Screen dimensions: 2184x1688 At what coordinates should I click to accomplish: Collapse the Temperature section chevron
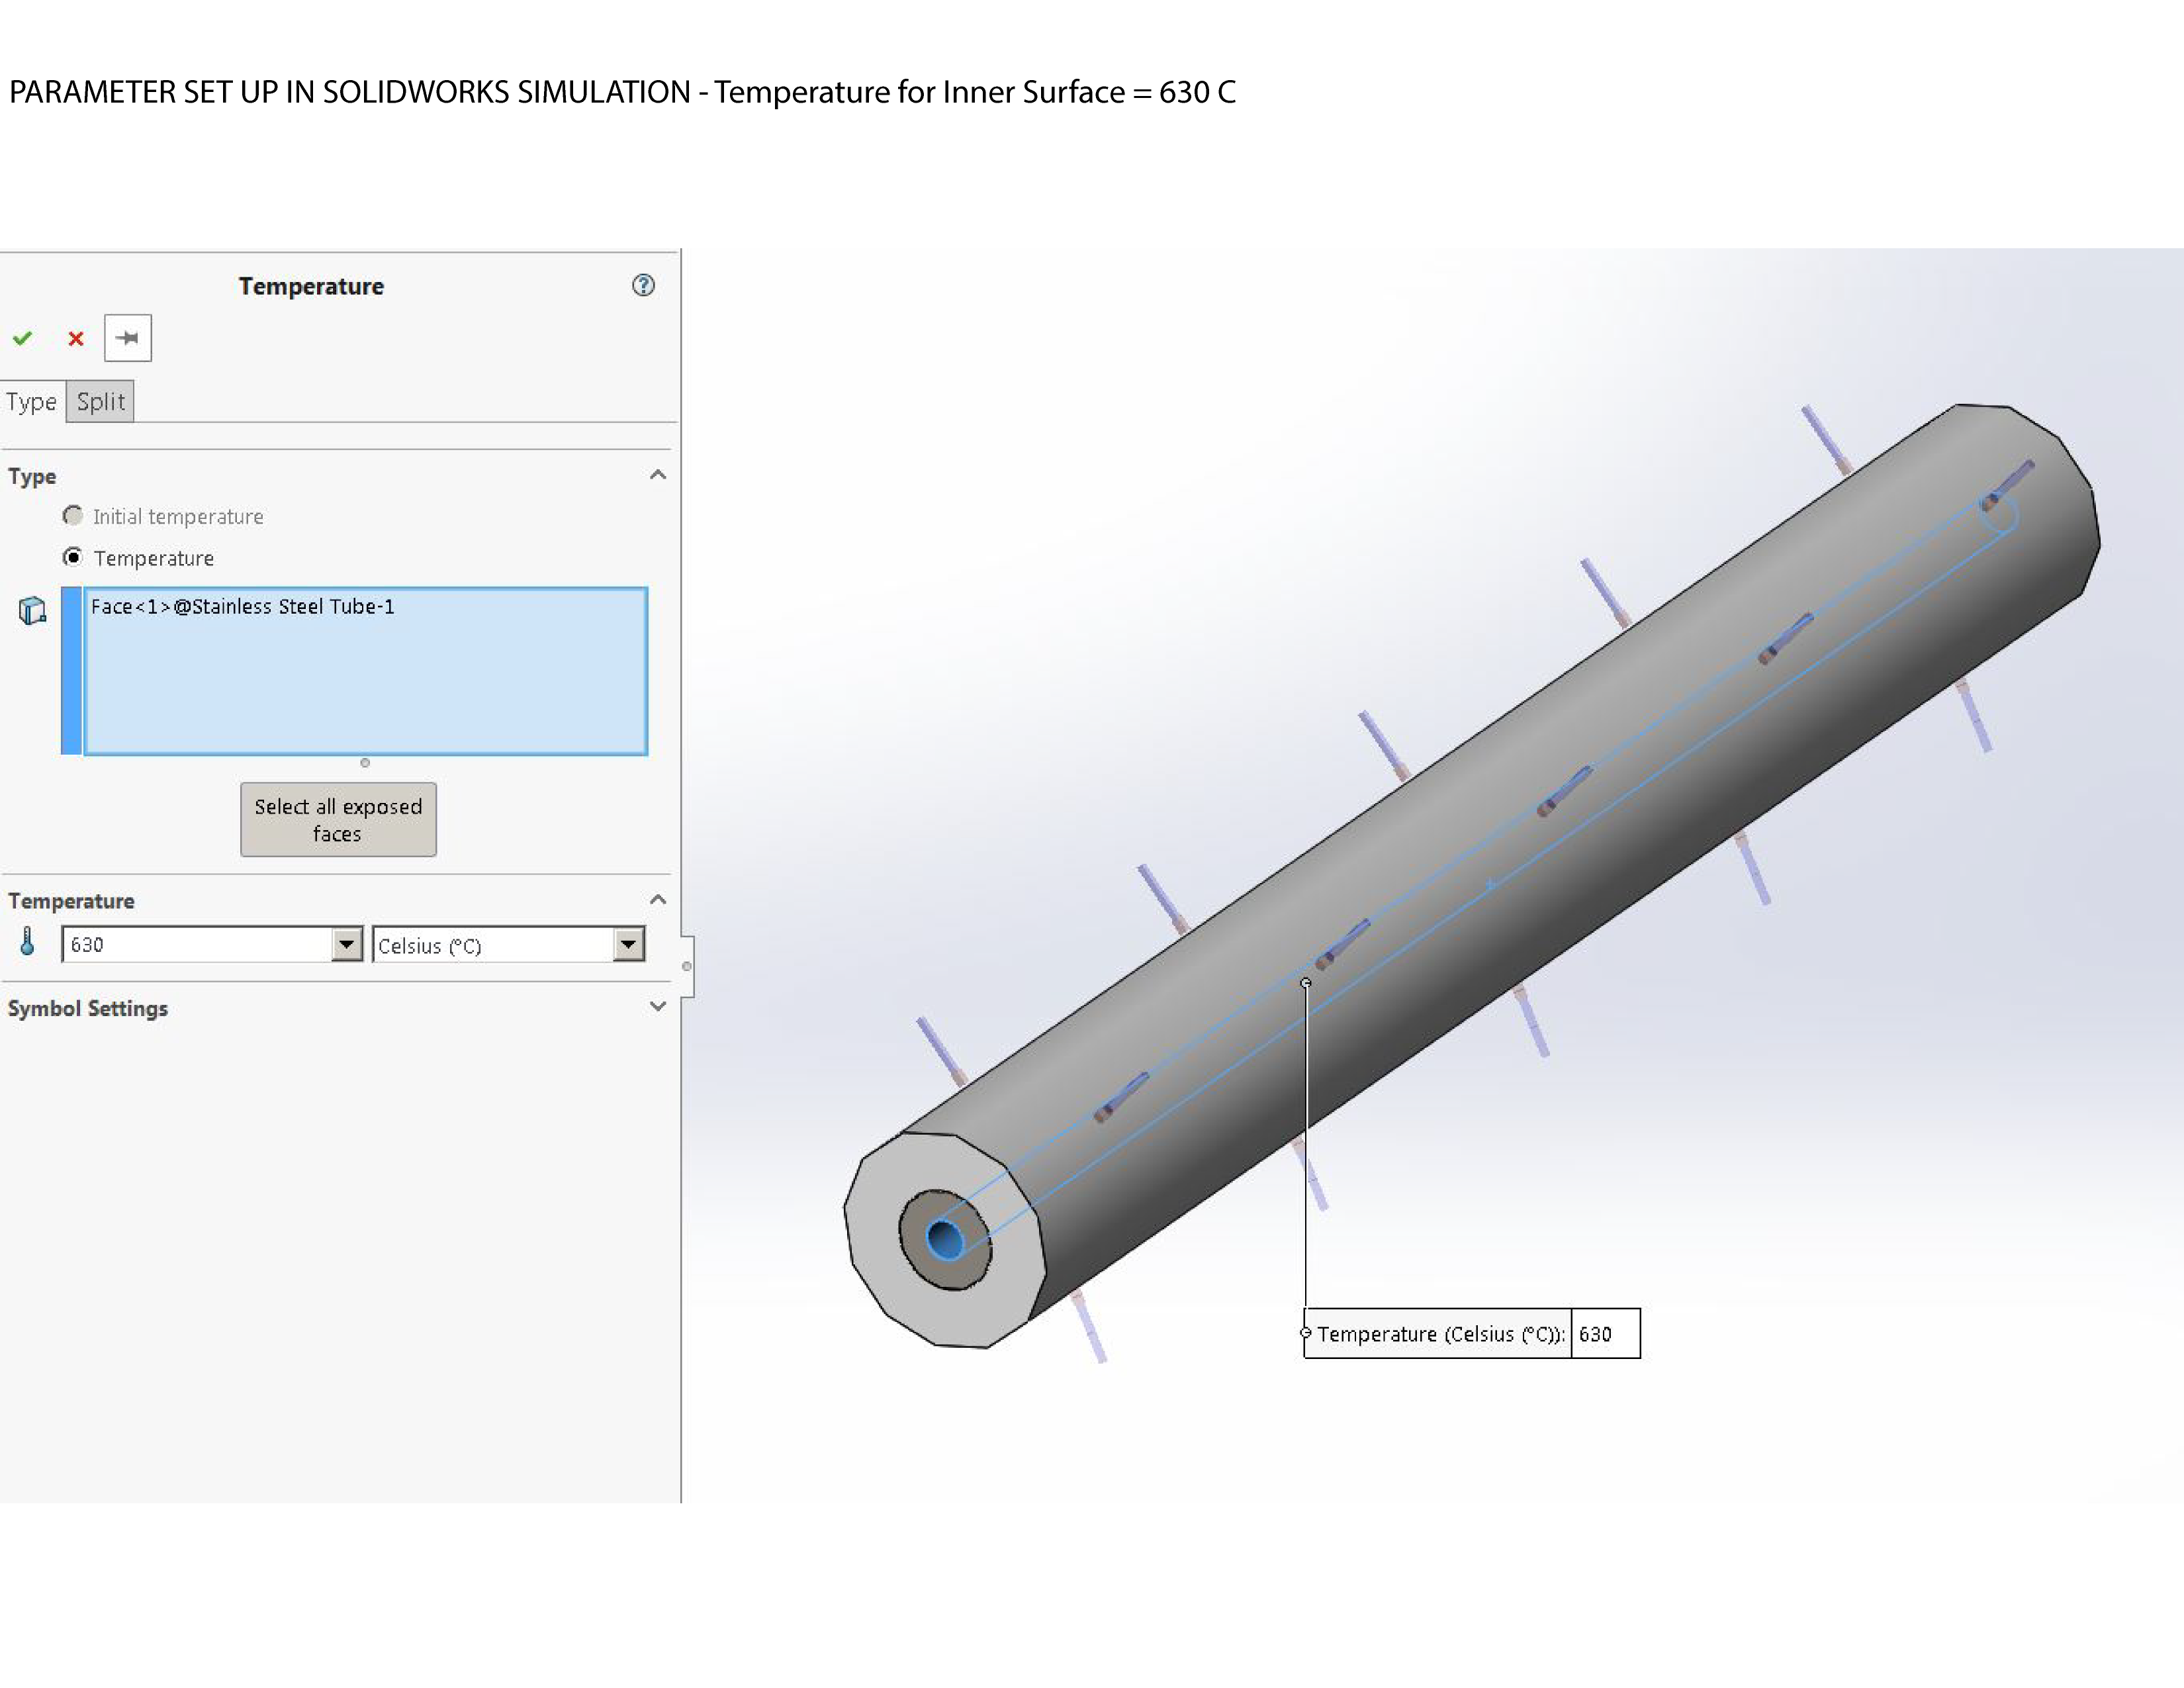click(657, 900)
